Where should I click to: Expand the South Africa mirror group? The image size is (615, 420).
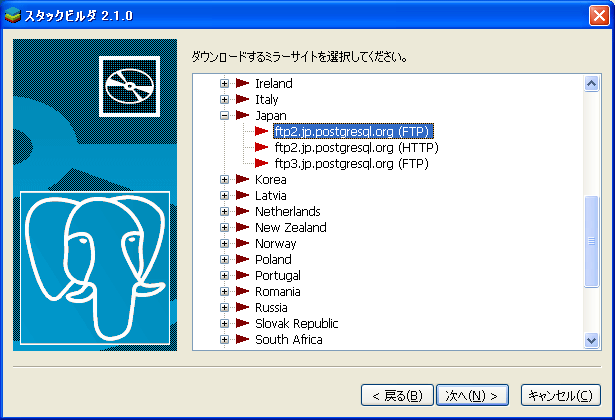[224, 339]
